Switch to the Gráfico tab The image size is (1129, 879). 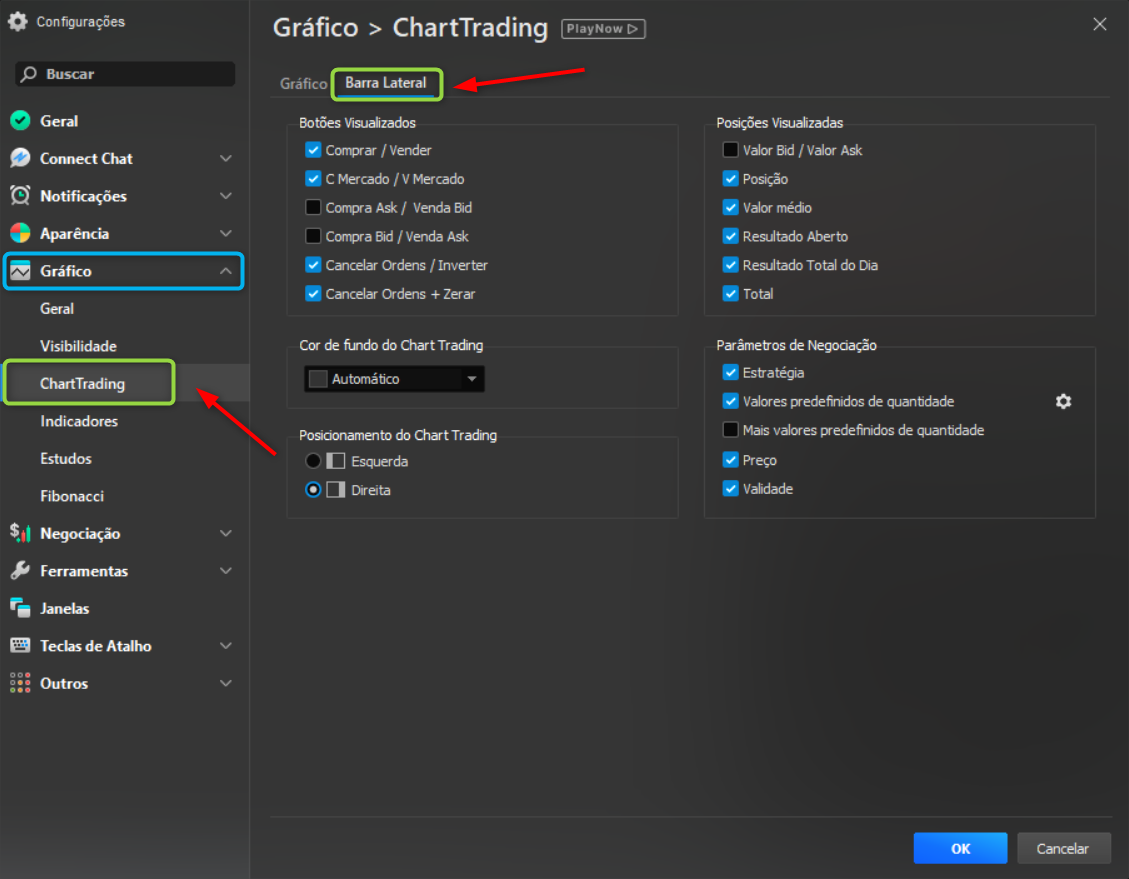[x=303, y=84]
